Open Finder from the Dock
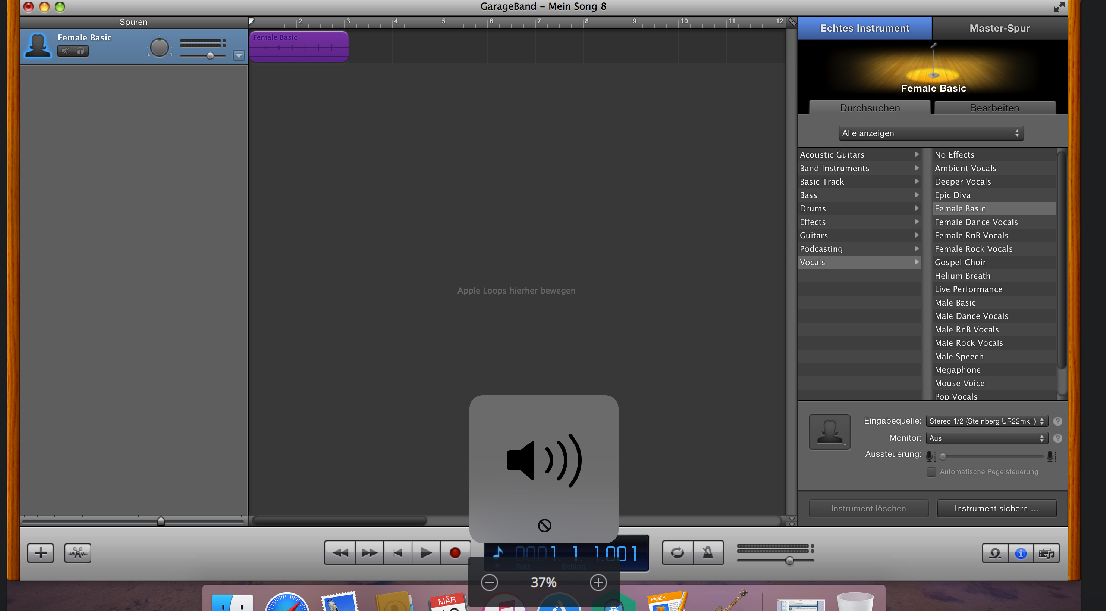Image resolution: width=1106 pixels, height=611 pixels. [x=232, y=602]
